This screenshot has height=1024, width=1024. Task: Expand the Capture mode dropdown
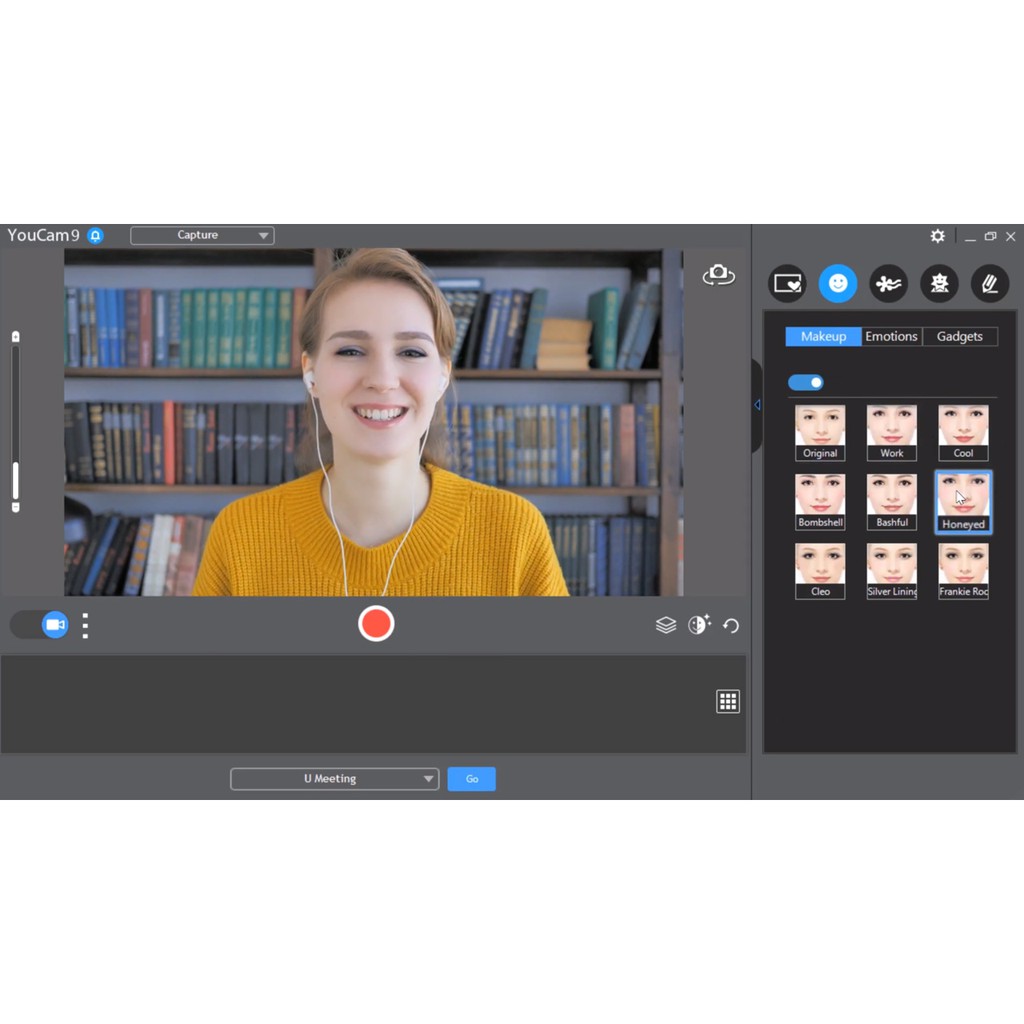point(202,235)
